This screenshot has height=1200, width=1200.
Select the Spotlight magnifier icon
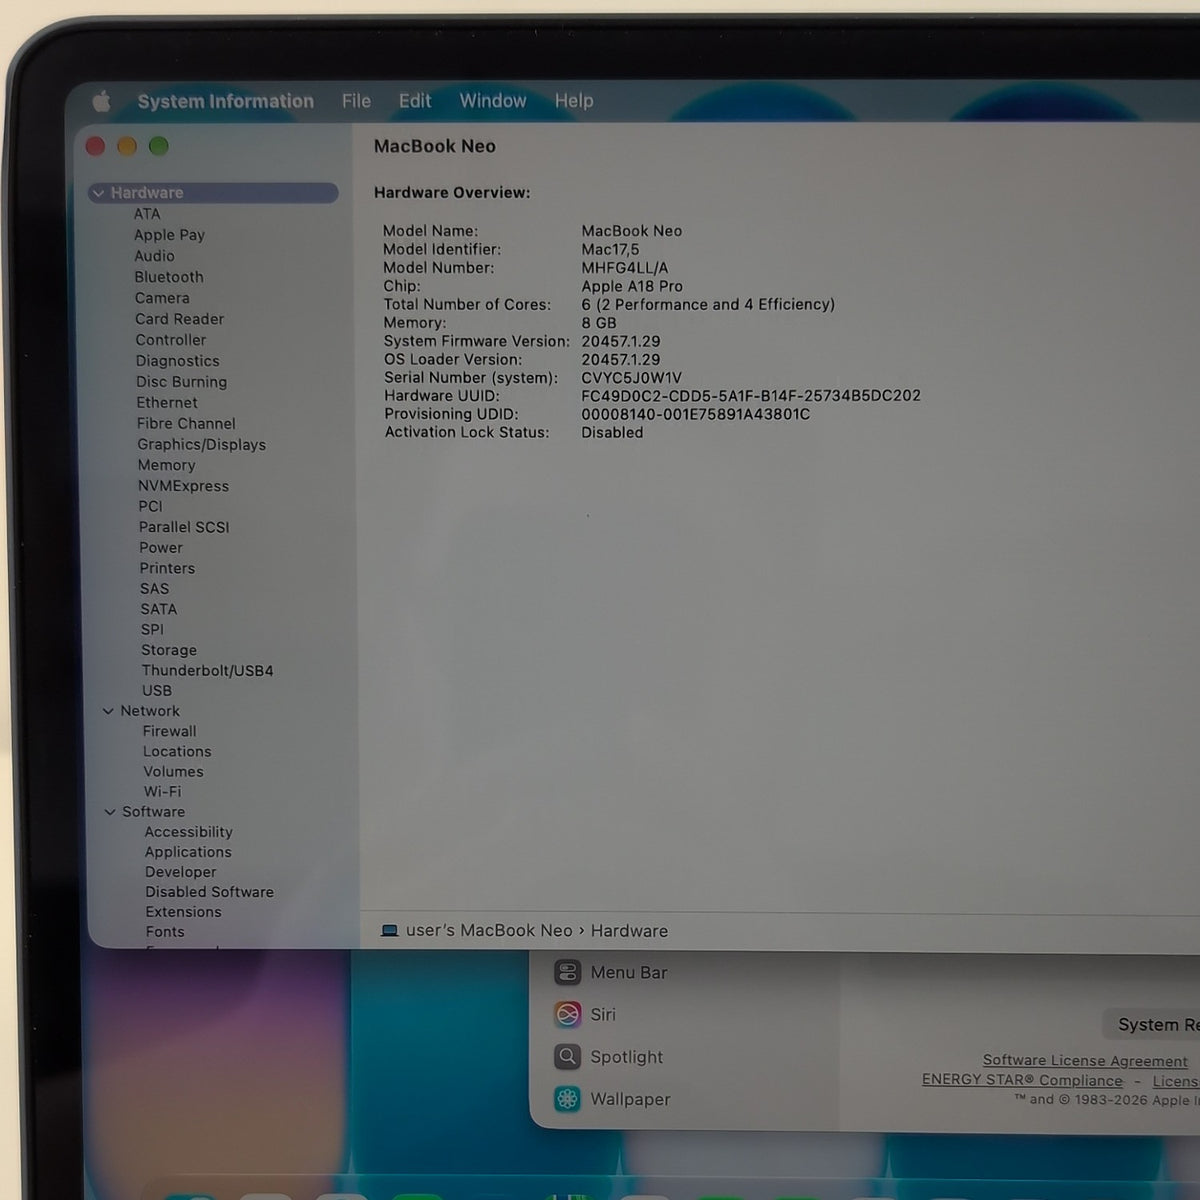point(568,1056)
